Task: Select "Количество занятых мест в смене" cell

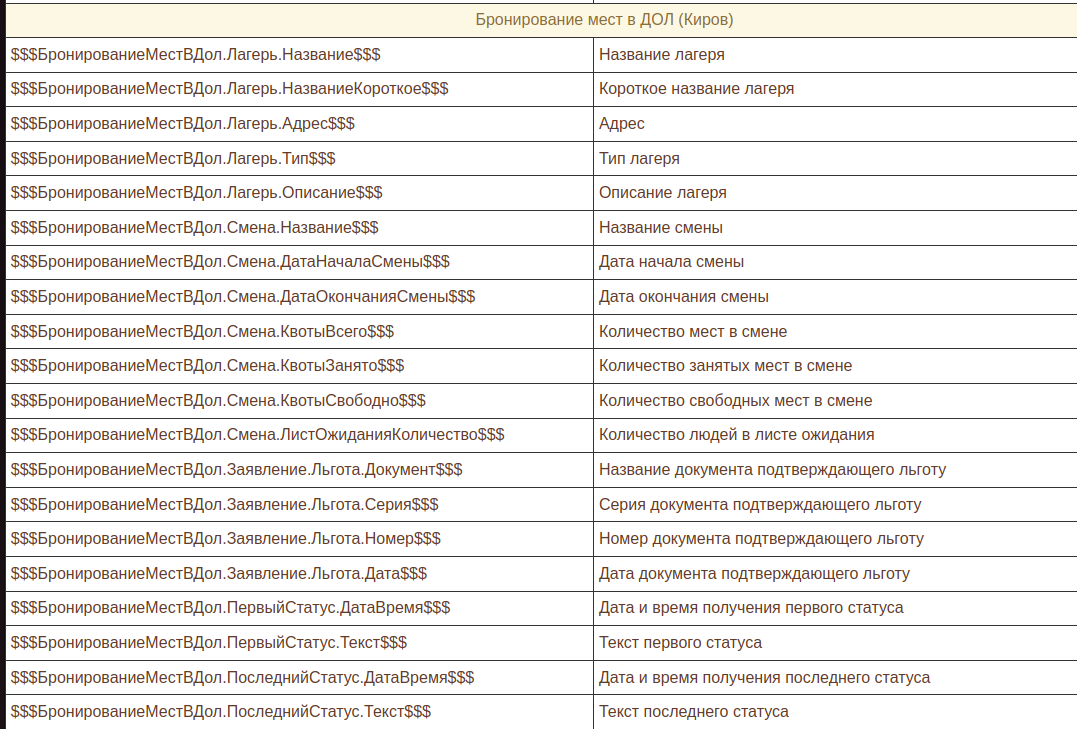Action: [725, 366]
